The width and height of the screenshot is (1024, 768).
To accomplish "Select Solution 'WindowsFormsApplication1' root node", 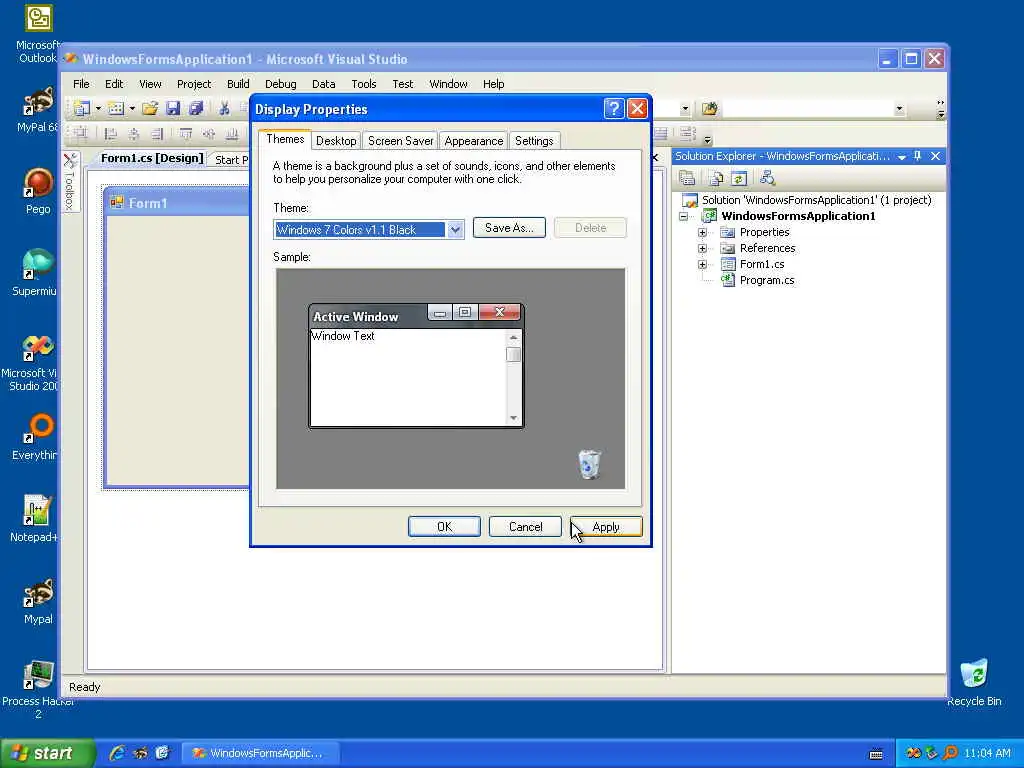I will 816,200.
